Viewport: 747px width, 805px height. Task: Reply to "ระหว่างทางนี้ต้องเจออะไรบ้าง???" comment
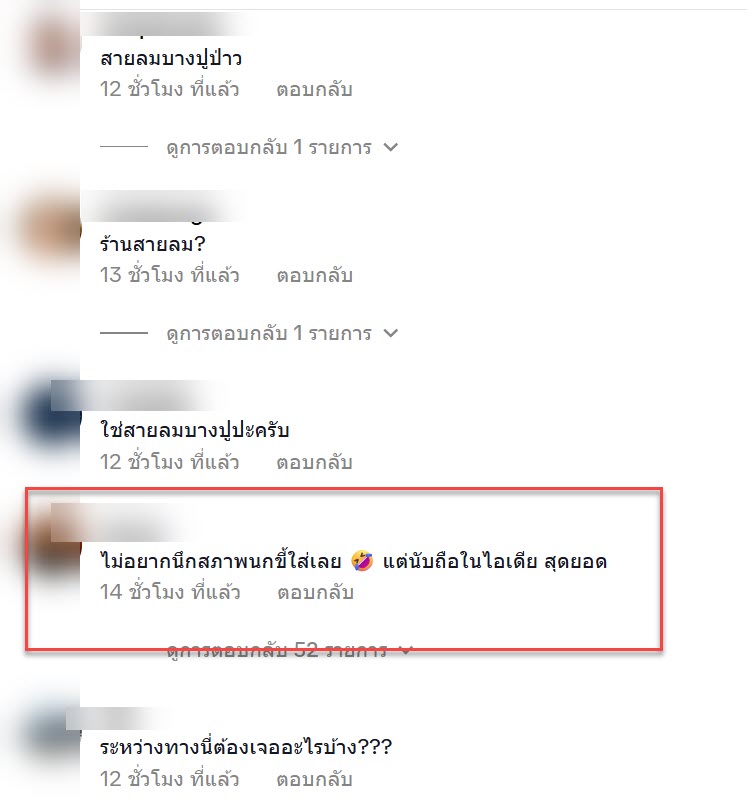click(x=314, y=779)
